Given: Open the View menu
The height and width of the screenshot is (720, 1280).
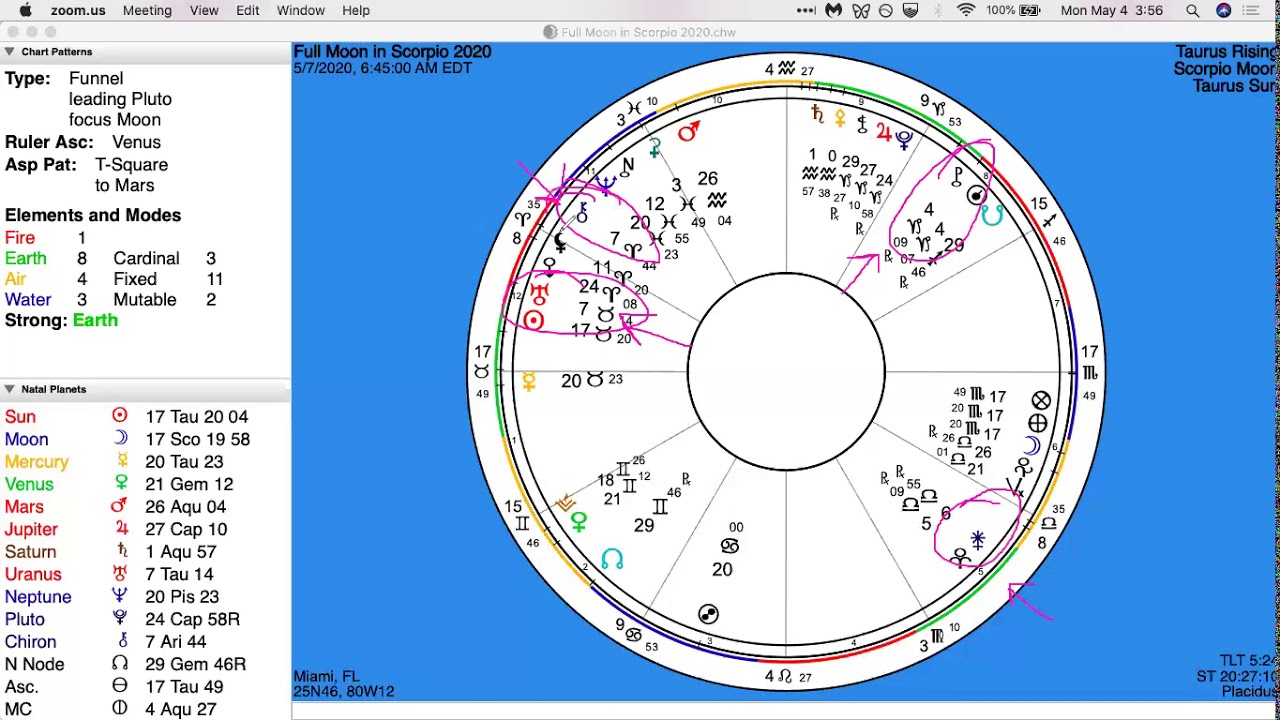Looking at the screenshot, I should point(204,10).
